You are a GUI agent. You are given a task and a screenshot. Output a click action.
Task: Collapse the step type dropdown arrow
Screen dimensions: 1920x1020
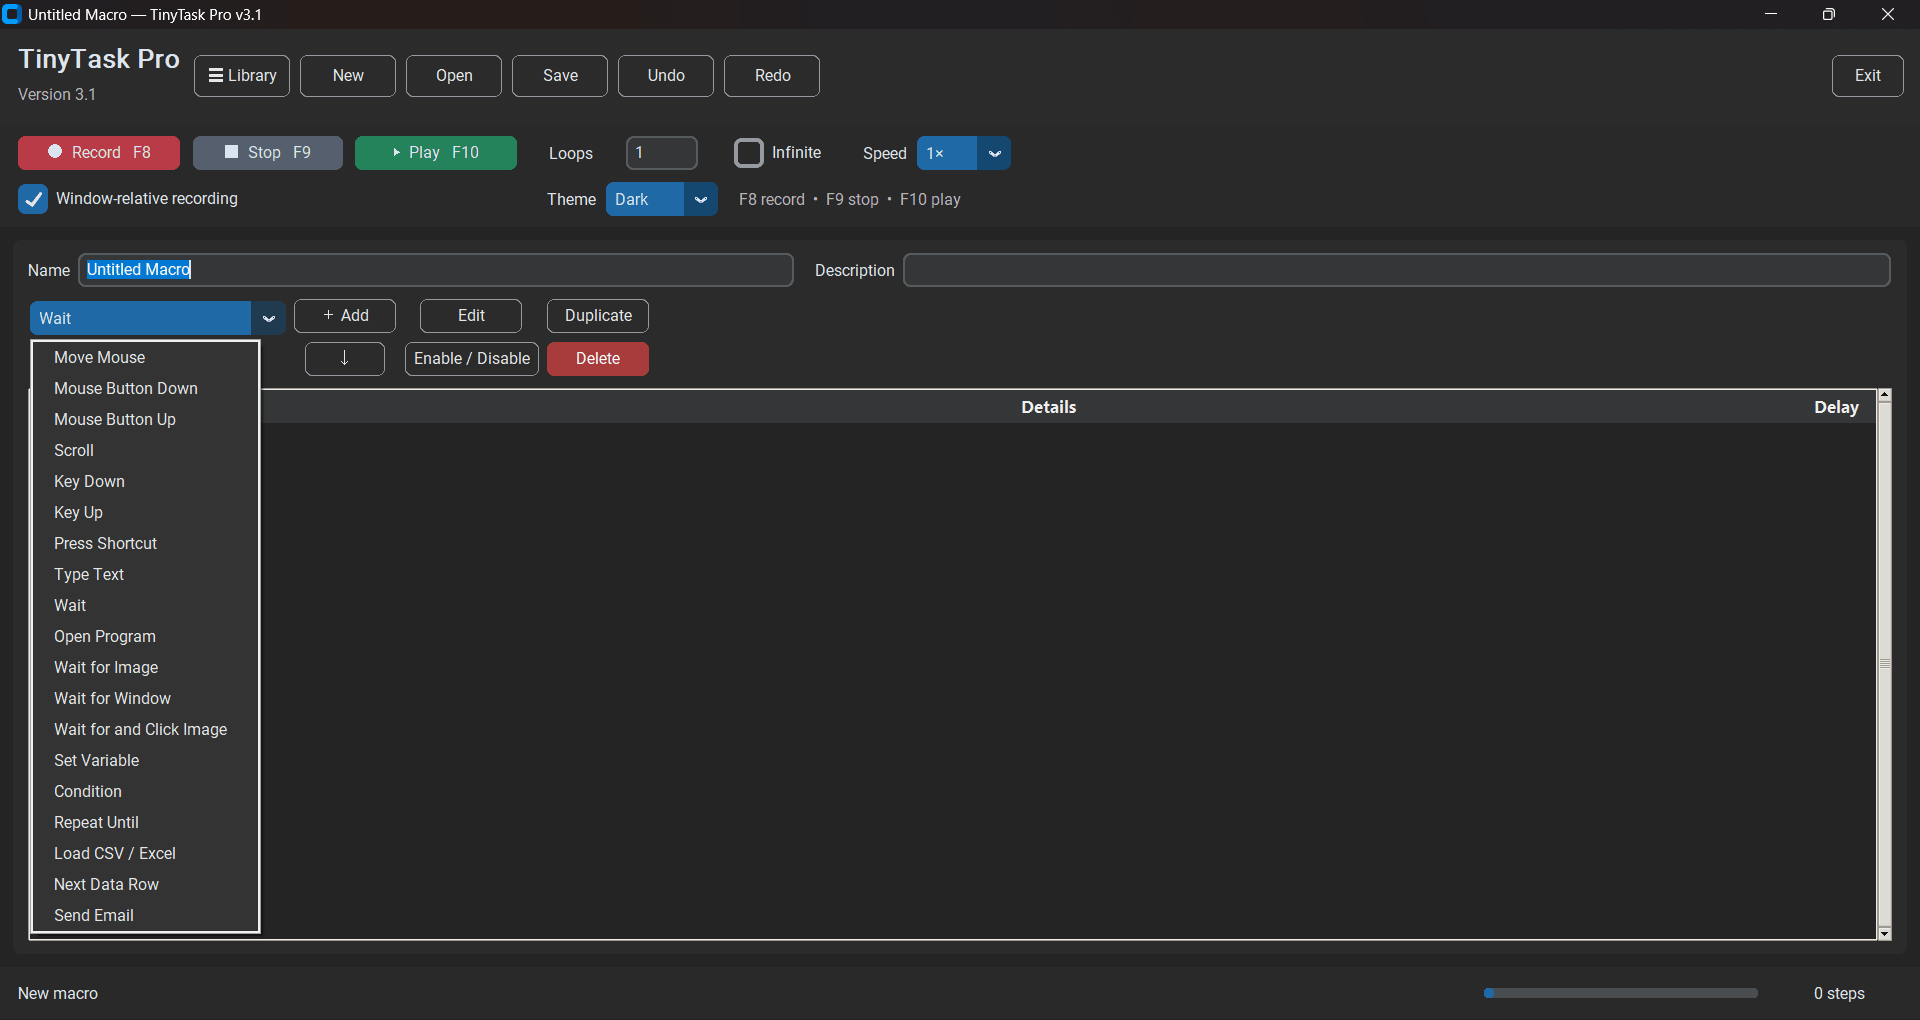(x=268, y=318)
